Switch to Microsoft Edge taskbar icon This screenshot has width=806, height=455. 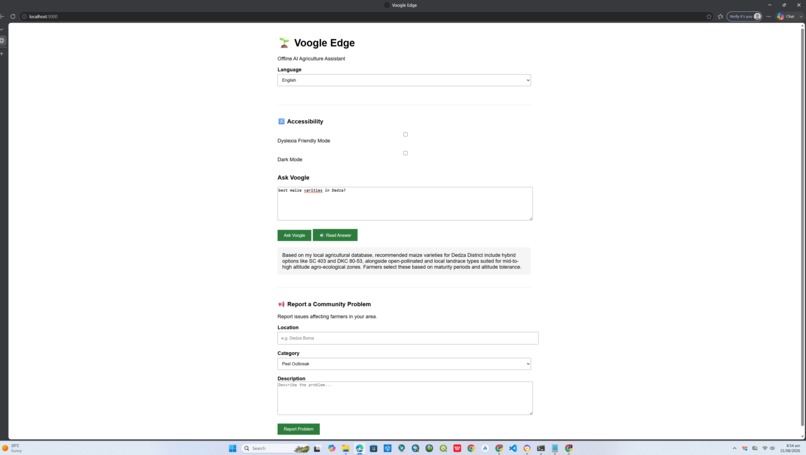coord(359,448)
